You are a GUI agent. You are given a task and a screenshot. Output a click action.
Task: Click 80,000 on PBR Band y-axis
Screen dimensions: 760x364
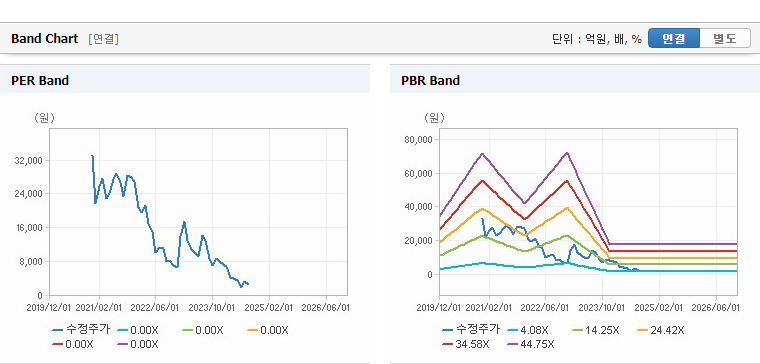click(418, 140)
